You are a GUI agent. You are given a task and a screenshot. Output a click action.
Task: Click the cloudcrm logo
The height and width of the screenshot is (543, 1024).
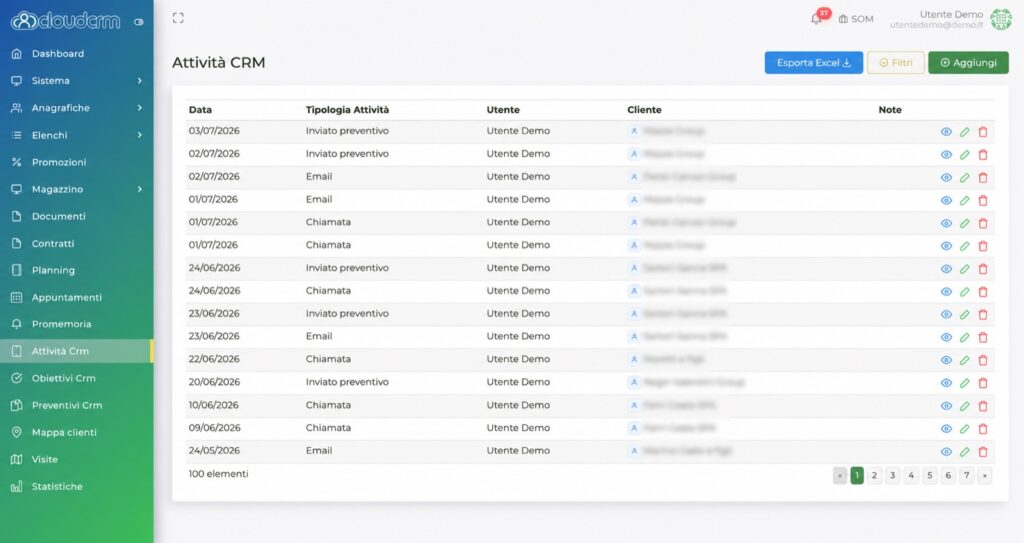pyautogui.click(x=66, y=21)
